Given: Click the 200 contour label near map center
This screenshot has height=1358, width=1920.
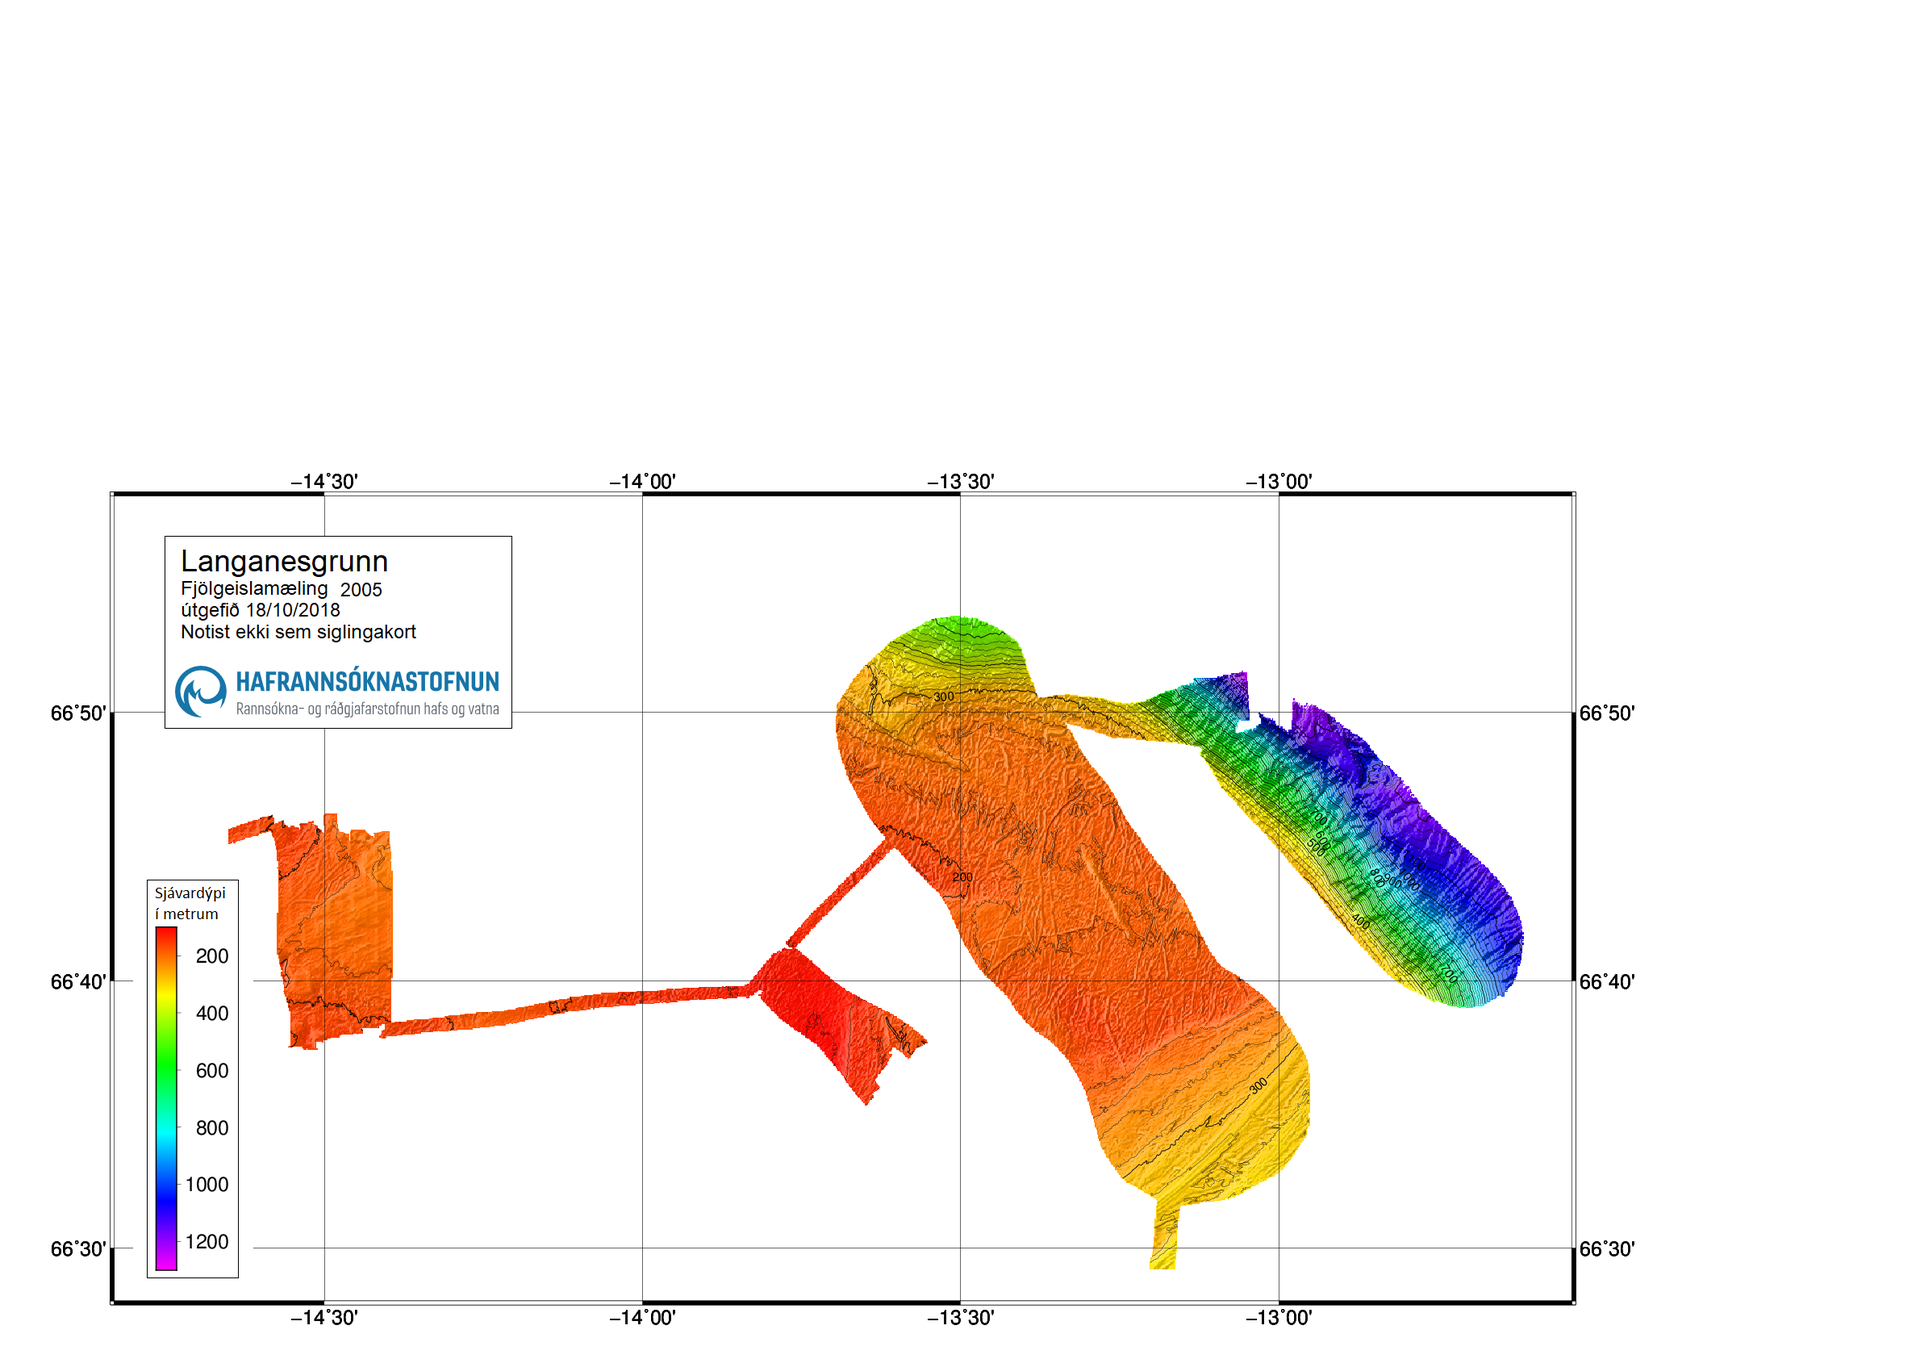Looking at the screenshot, I should tap(962, 877).
